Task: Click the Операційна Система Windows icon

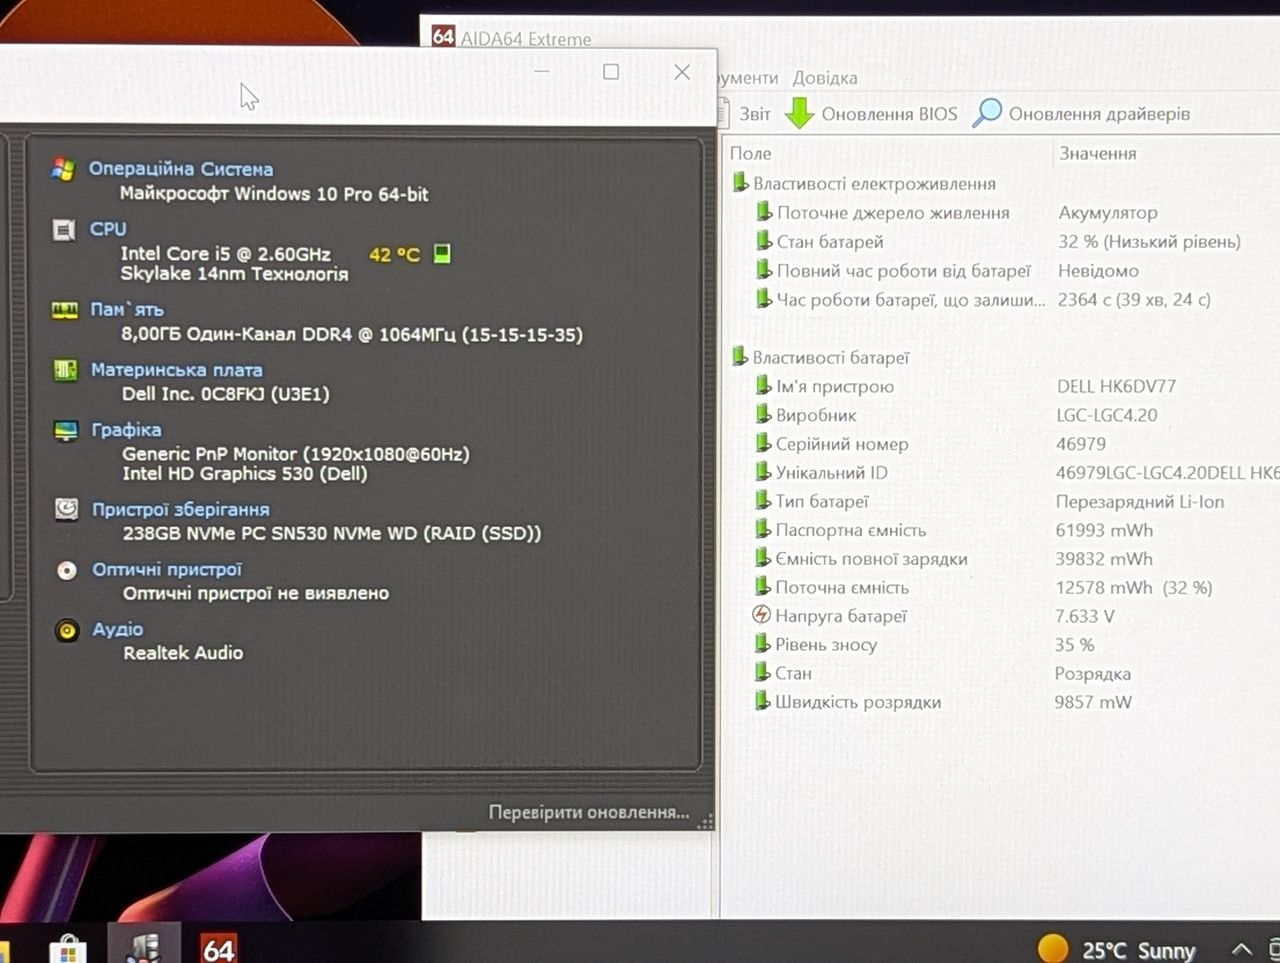Action: coord(63,169)
